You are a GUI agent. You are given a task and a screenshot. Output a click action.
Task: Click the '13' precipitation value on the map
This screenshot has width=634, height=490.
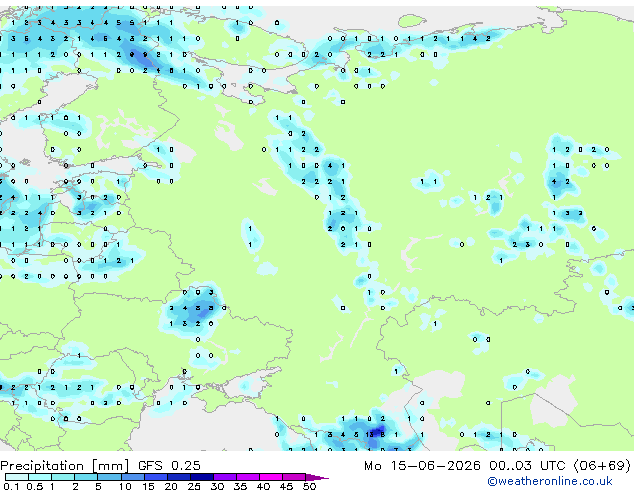click(x=370, y=435)
